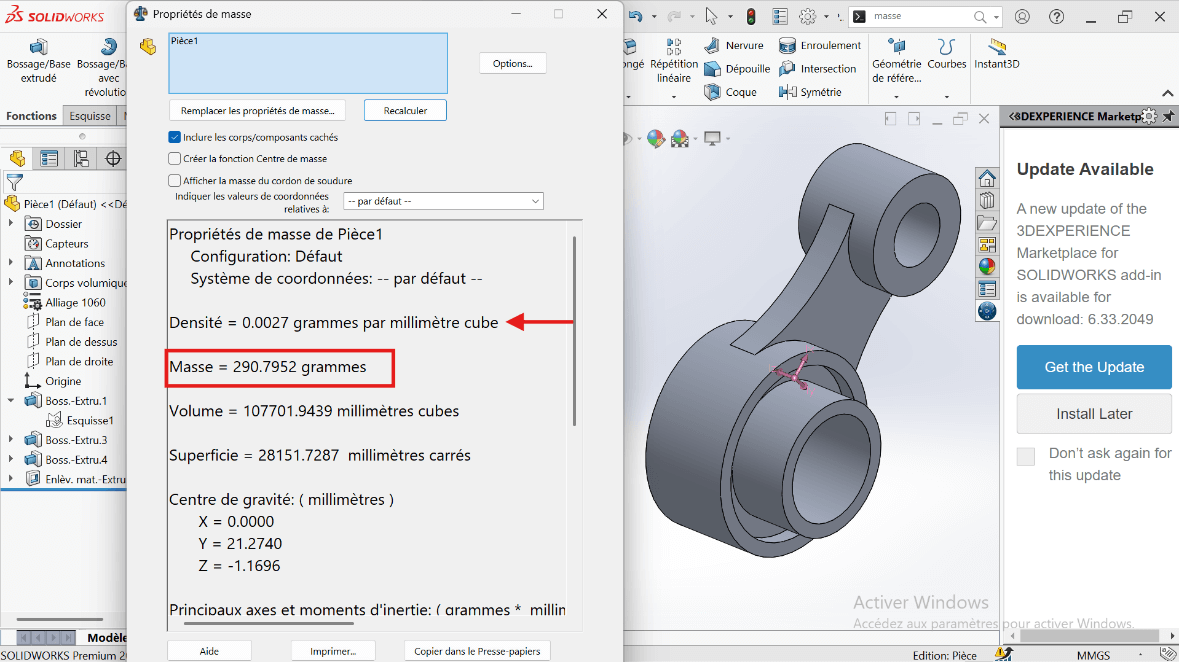Toggle the Instant3D tool

click(996, 54)
